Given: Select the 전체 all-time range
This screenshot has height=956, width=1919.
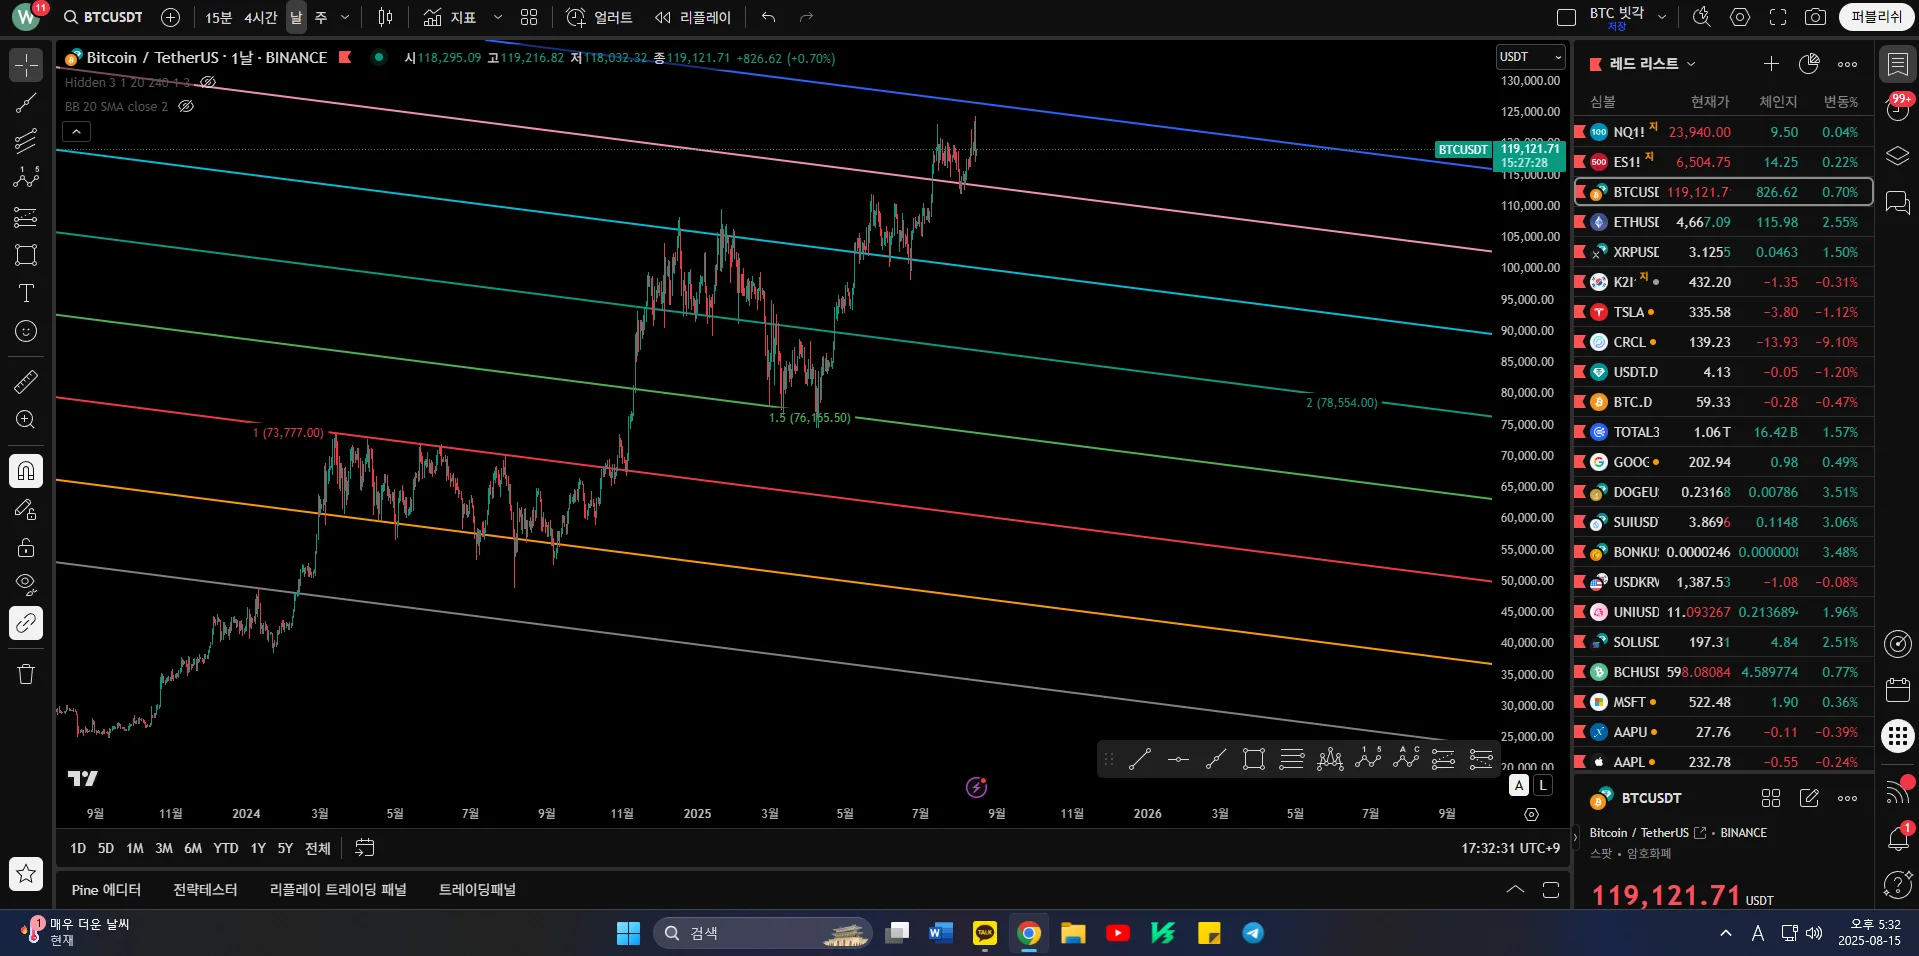Looking at the screenshot, I should pyautogui.click(x=318, y=848).
